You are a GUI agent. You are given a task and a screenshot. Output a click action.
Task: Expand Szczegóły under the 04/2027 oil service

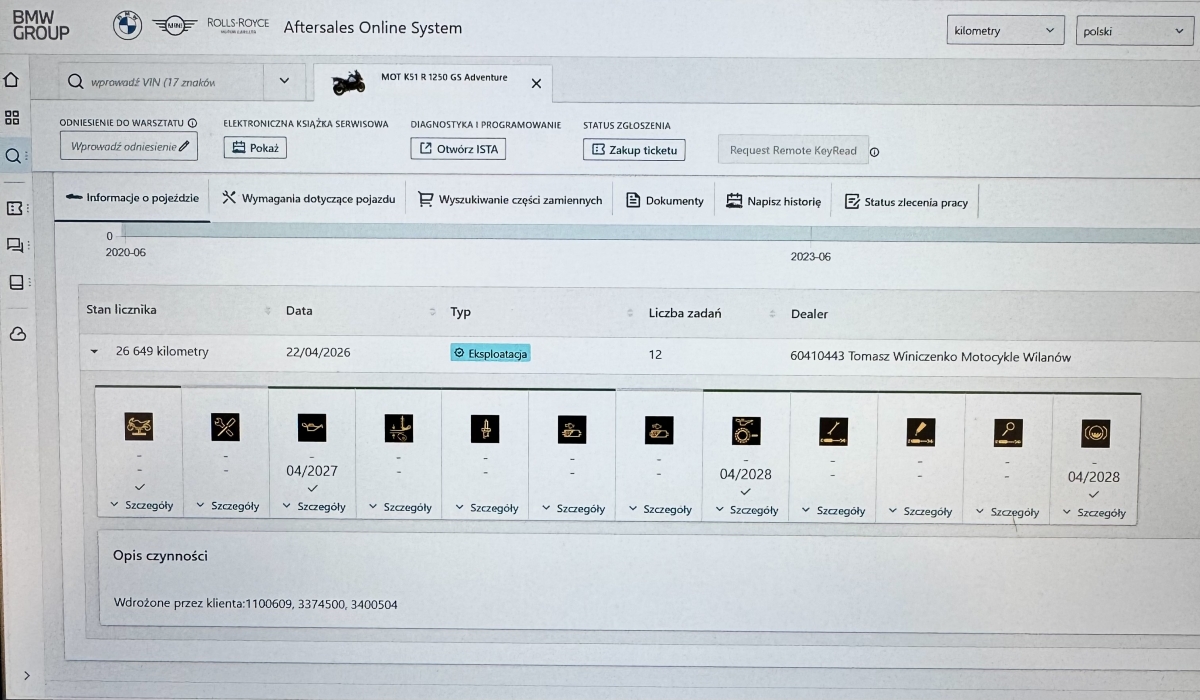point(312,507)
